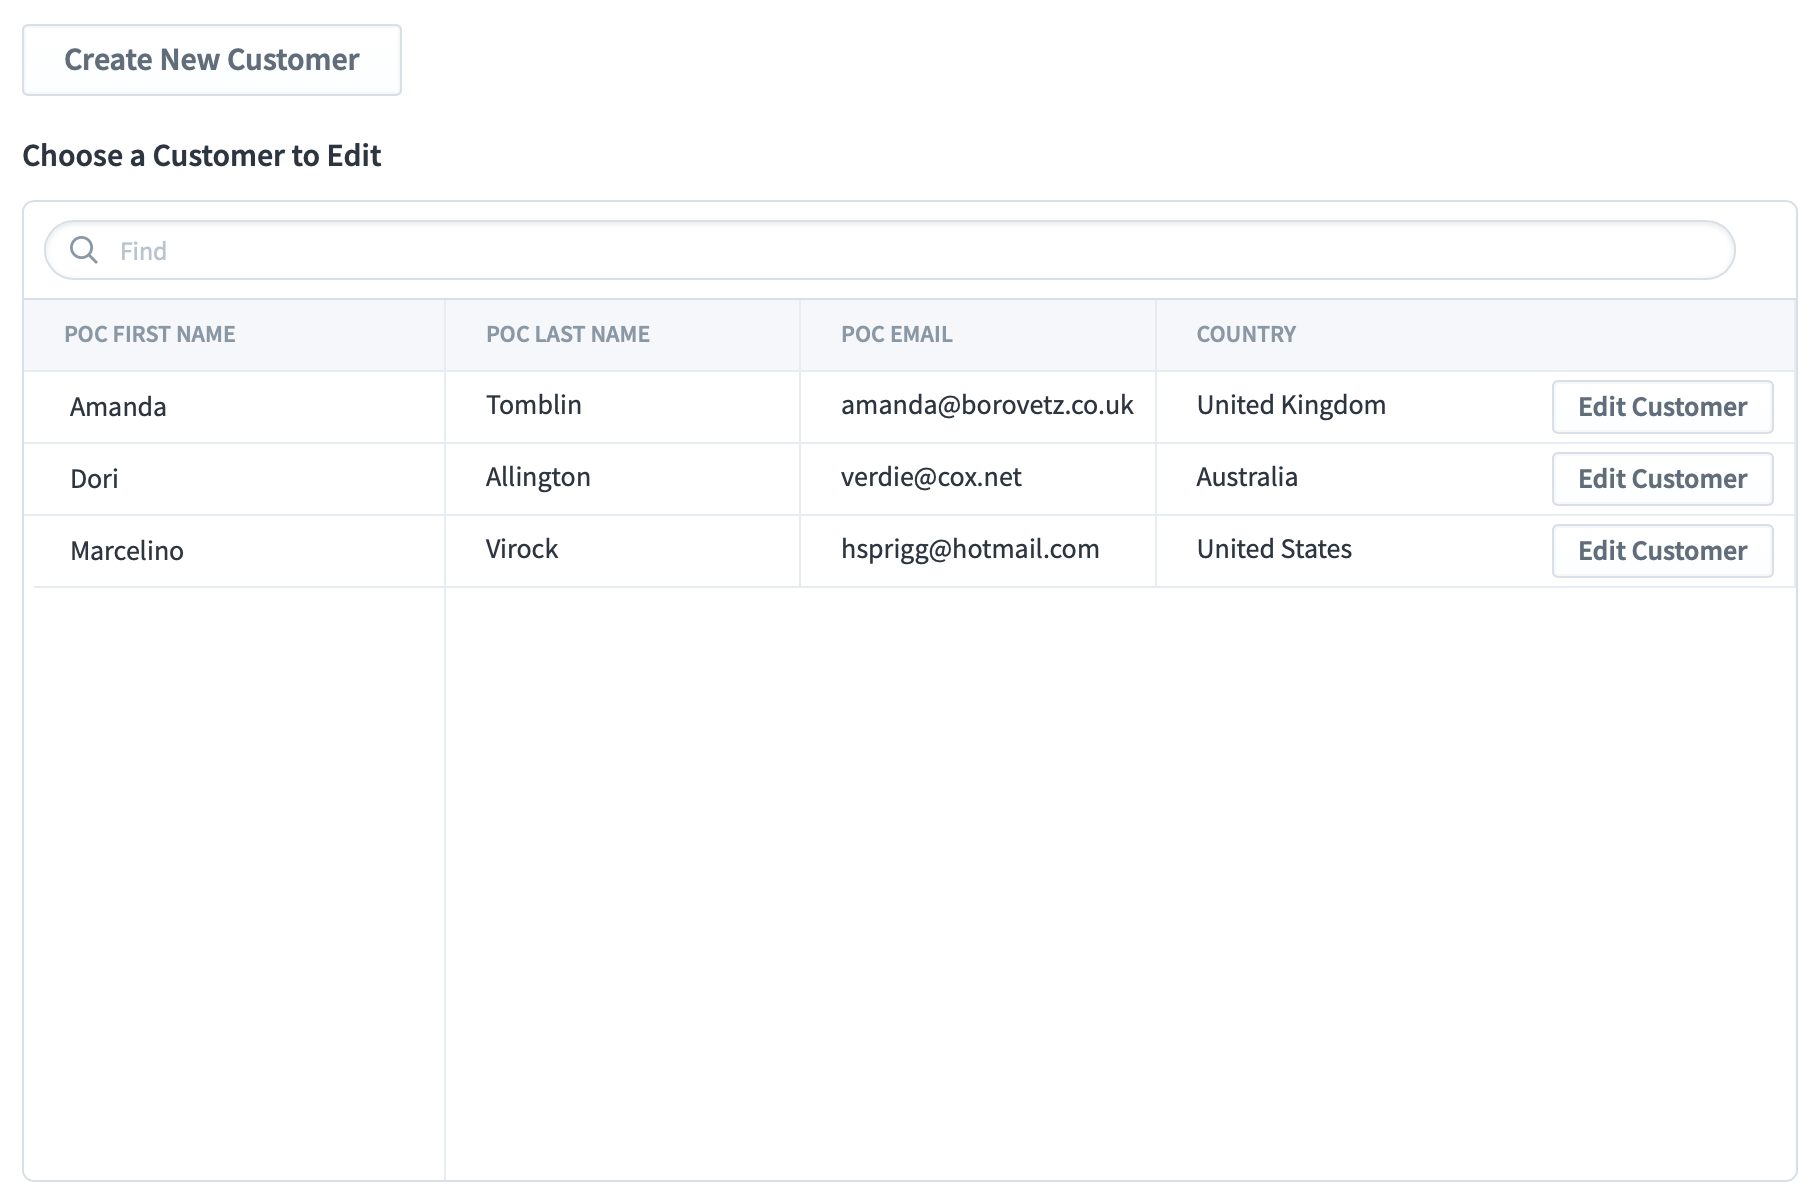
Task: Edit Customer in the Dori Allington row
Action: tap(1662, 479)
